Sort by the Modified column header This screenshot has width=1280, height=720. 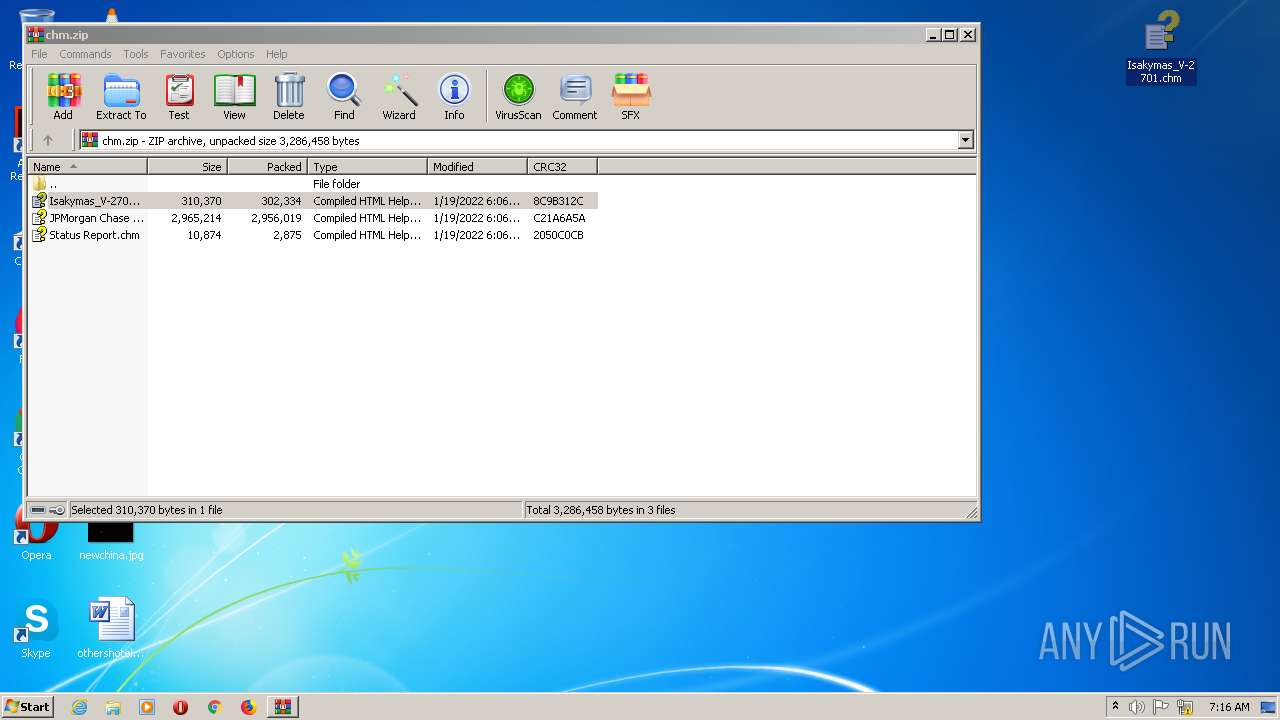point(477,166)
